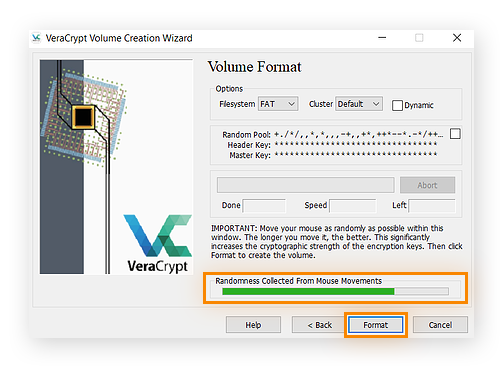The height and width of the screenshot is (368, 501).
Task: Click the Volume Format heading
Action: point(255,67)
